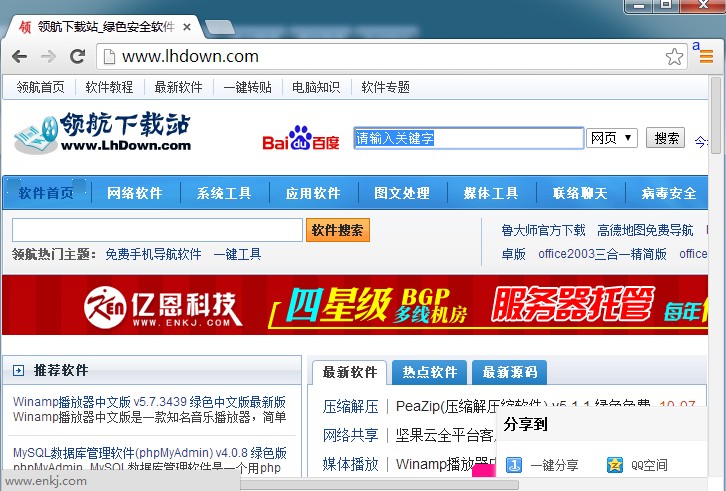Screen dimensions: 726x491
Task: Open the 网页 search type dropdown
Action: [x=612, y=138]
